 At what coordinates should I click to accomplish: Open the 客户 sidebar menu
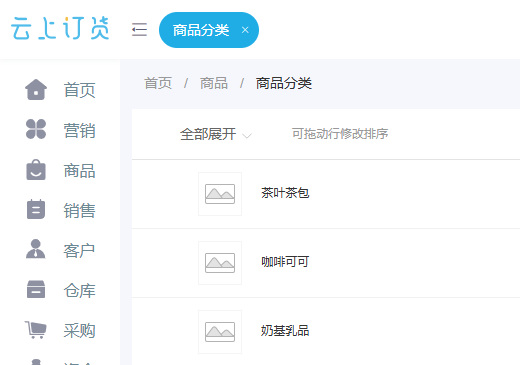(x=79, y=251)
